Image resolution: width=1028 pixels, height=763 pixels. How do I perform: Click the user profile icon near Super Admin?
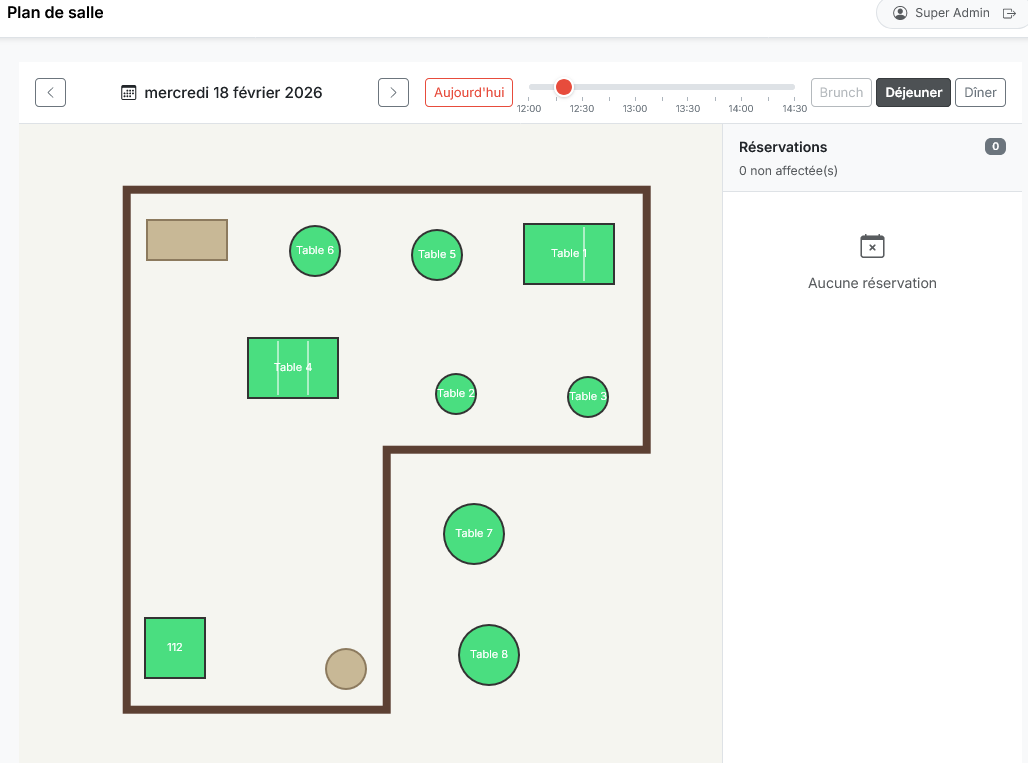(x=899, y=13)
